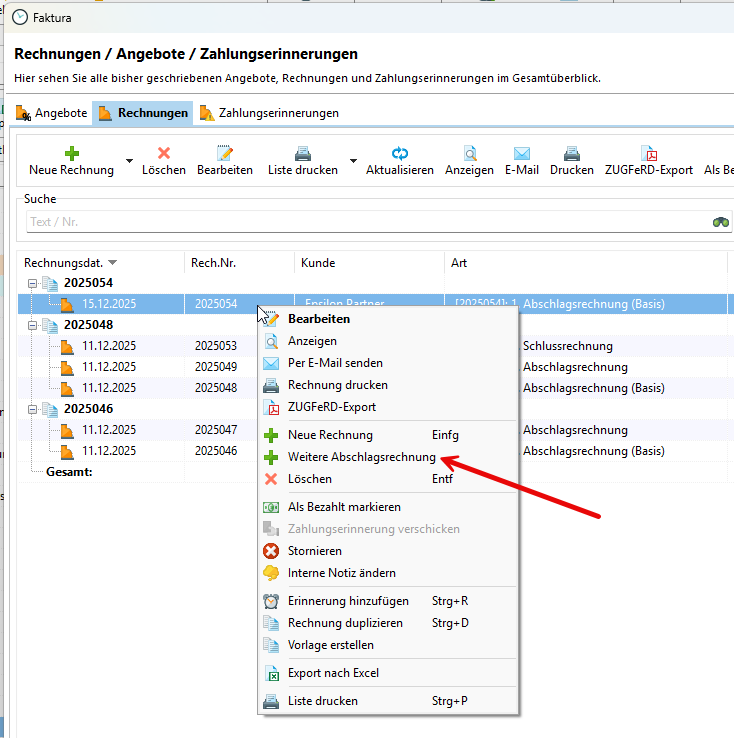Select Export nach Excel menu entry
Image resolution: width=734 pixels, height=738 pixels.
tap(333, 673)
